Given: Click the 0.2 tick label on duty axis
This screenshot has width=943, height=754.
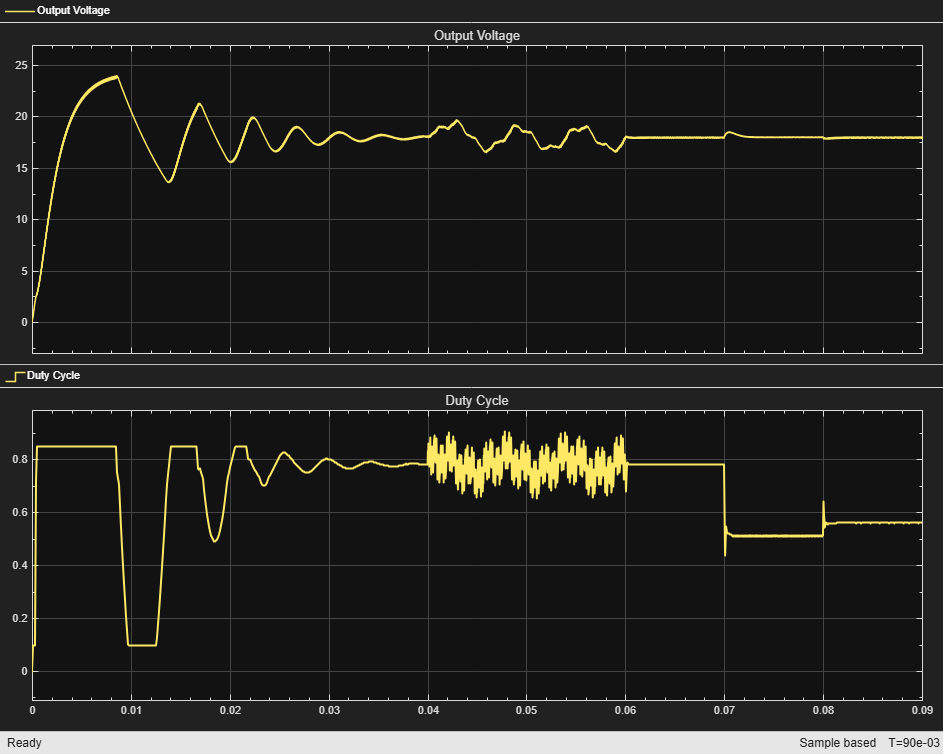Looking at the screenshot, I should [x=20, y=618].
